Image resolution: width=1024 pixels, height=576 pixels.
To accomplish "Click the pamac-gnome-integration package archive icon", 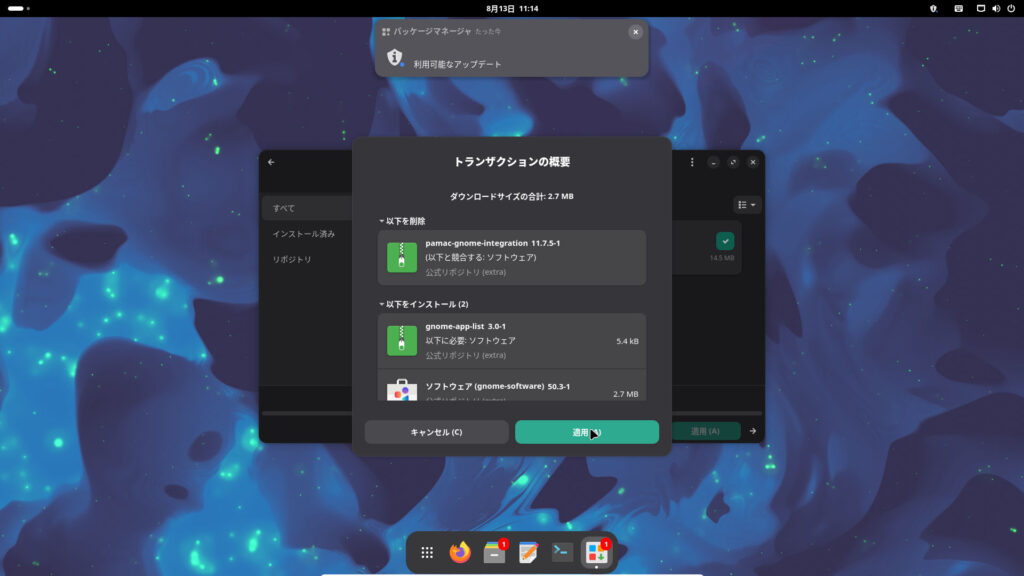I will (x=402, y=257).
